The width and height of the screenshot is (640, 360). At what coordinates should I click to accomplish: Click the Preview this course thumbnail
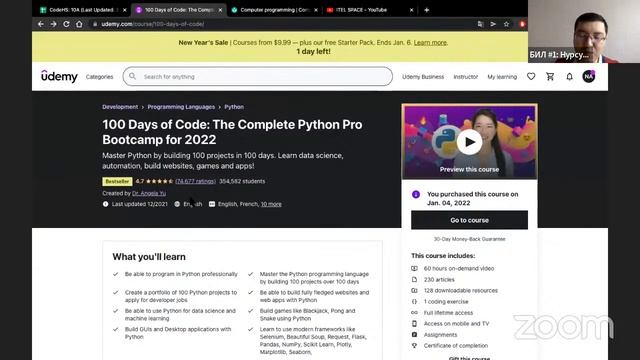point(469,142)
